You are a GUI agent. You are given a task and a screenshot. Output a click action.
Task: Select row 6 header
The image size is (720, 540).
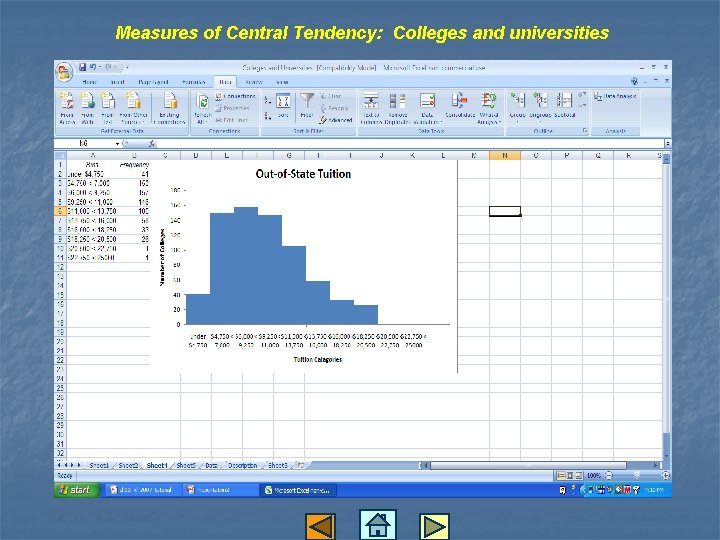(x=61, y=211)
